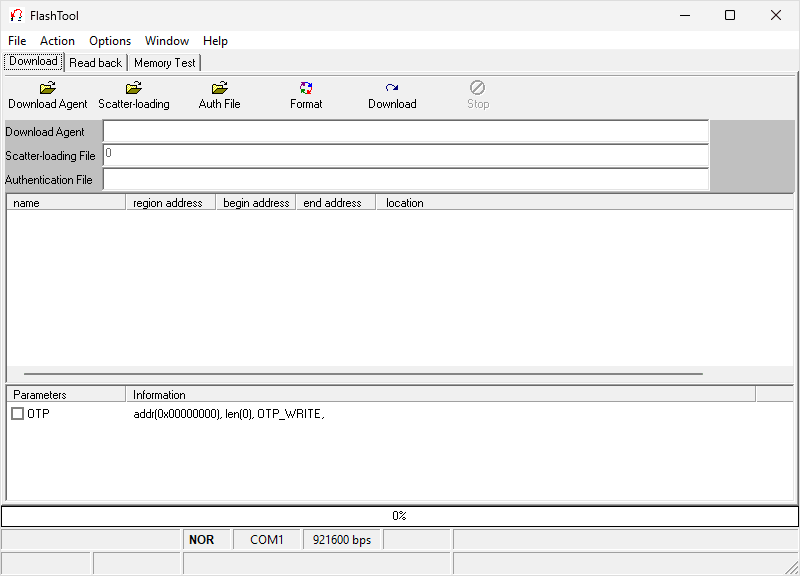
Task: Open the Help menu
Action: tap(215, 41)
